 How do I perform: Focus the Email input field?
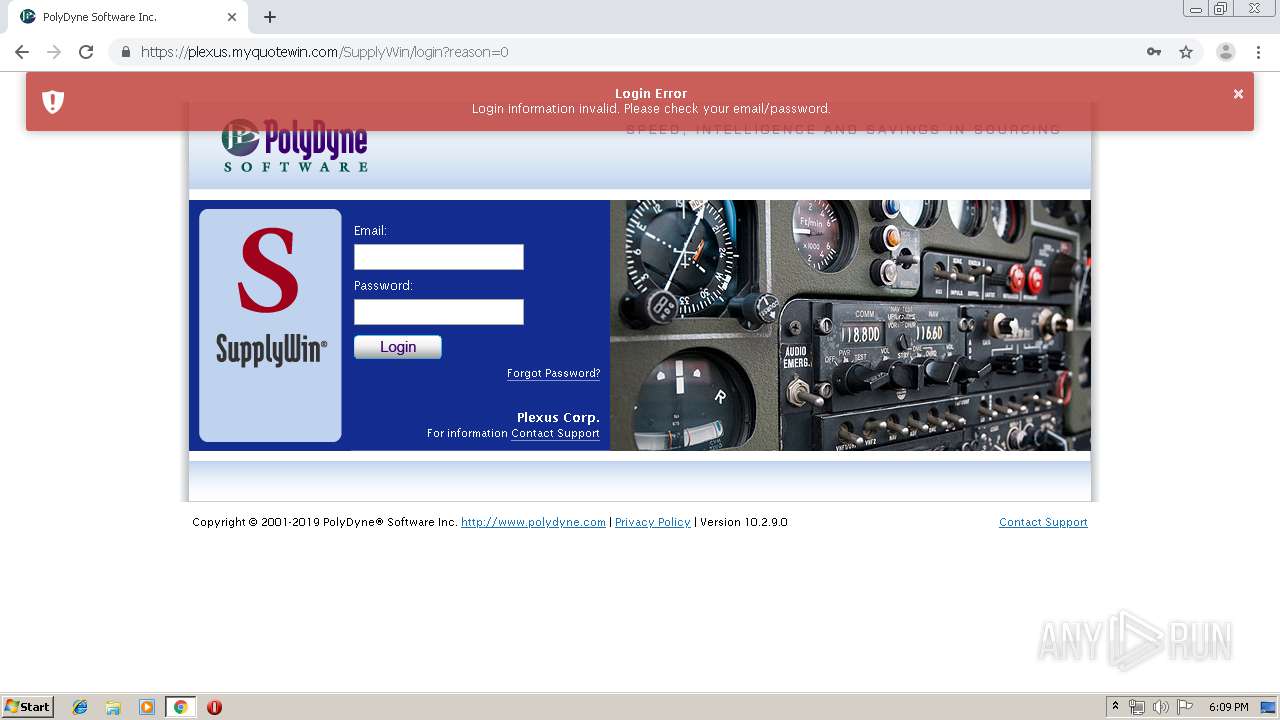(439, 257)
